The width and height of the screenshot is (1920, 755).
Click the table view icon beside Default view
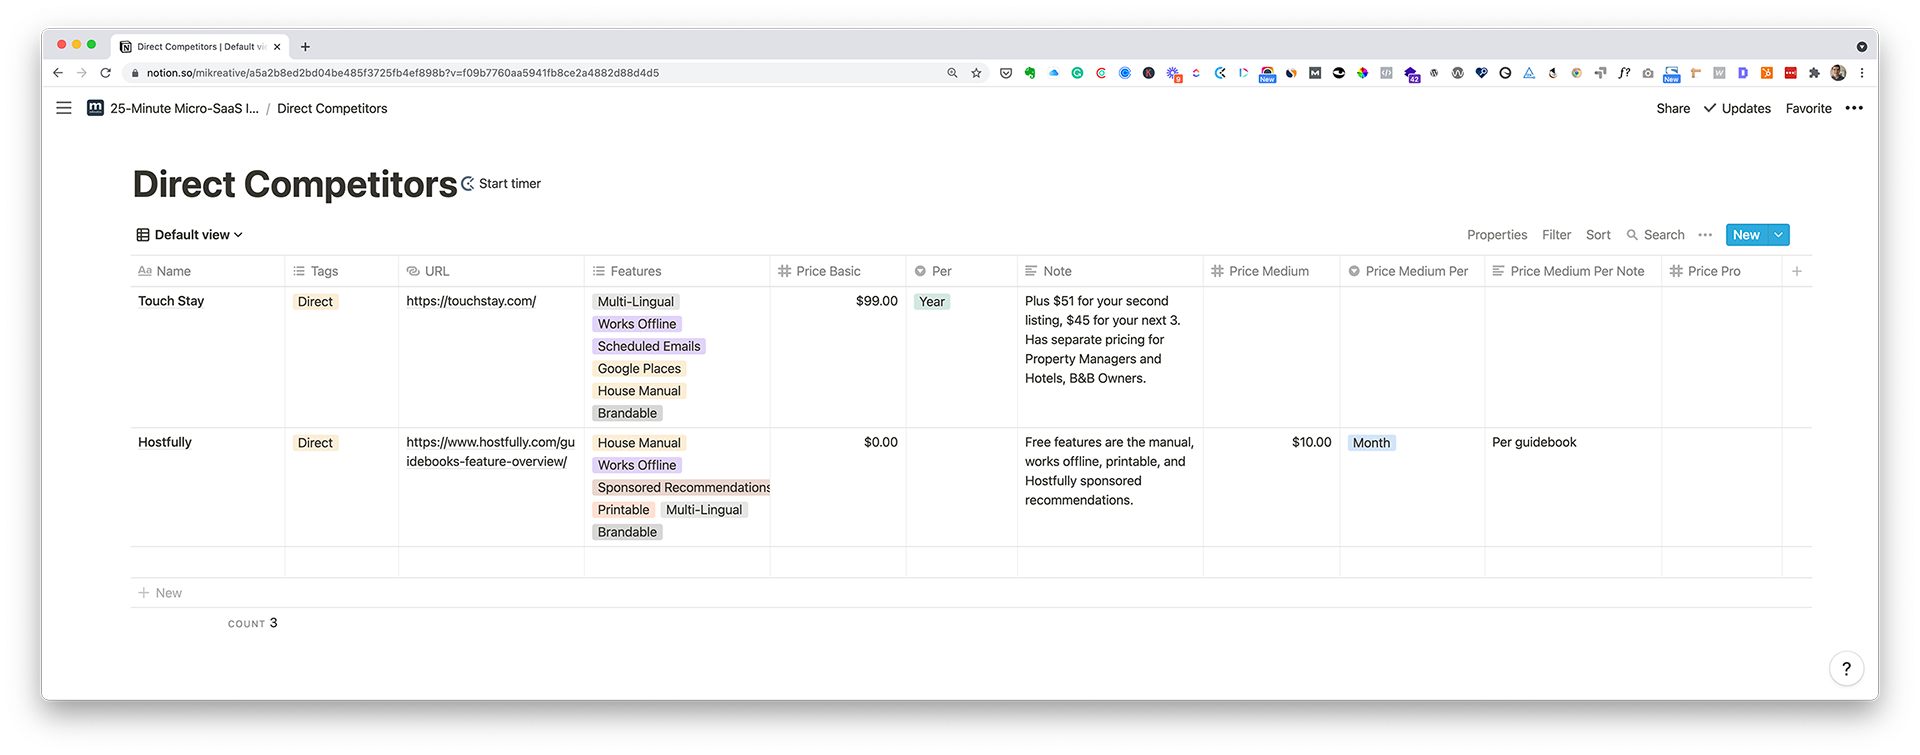(143, 235)
